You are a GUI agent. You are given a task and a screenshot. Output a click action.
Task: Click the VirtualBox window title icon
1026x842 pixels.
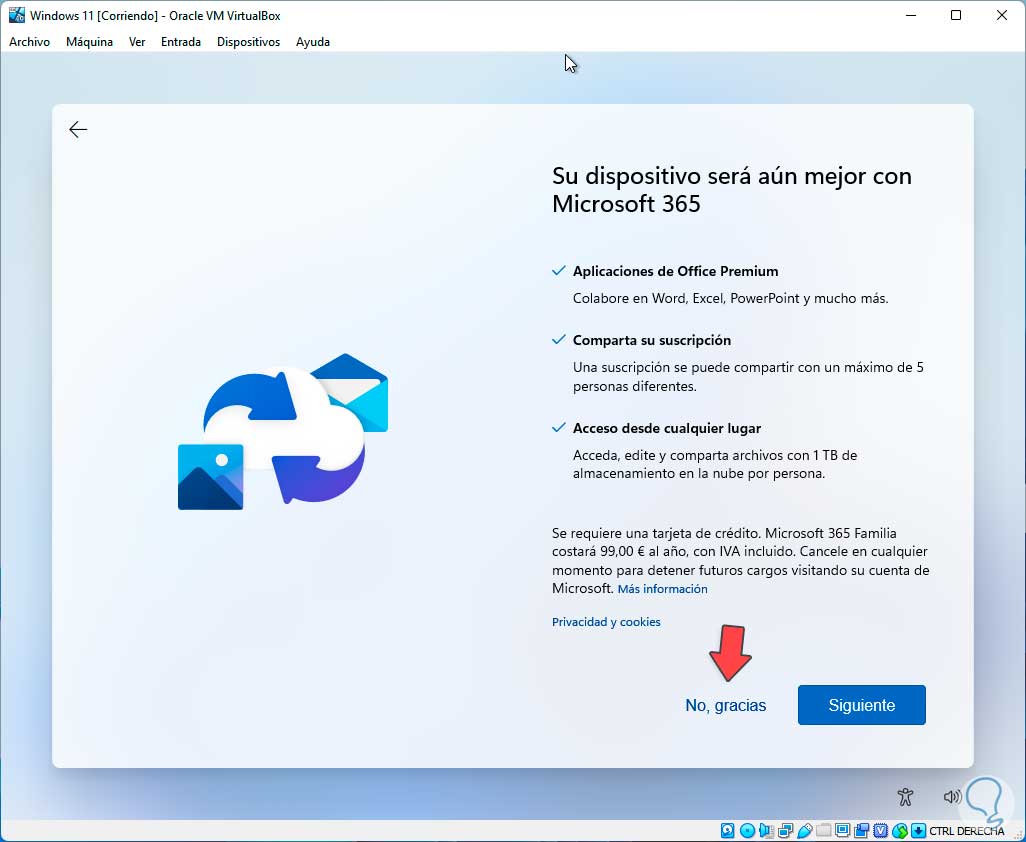16,15
